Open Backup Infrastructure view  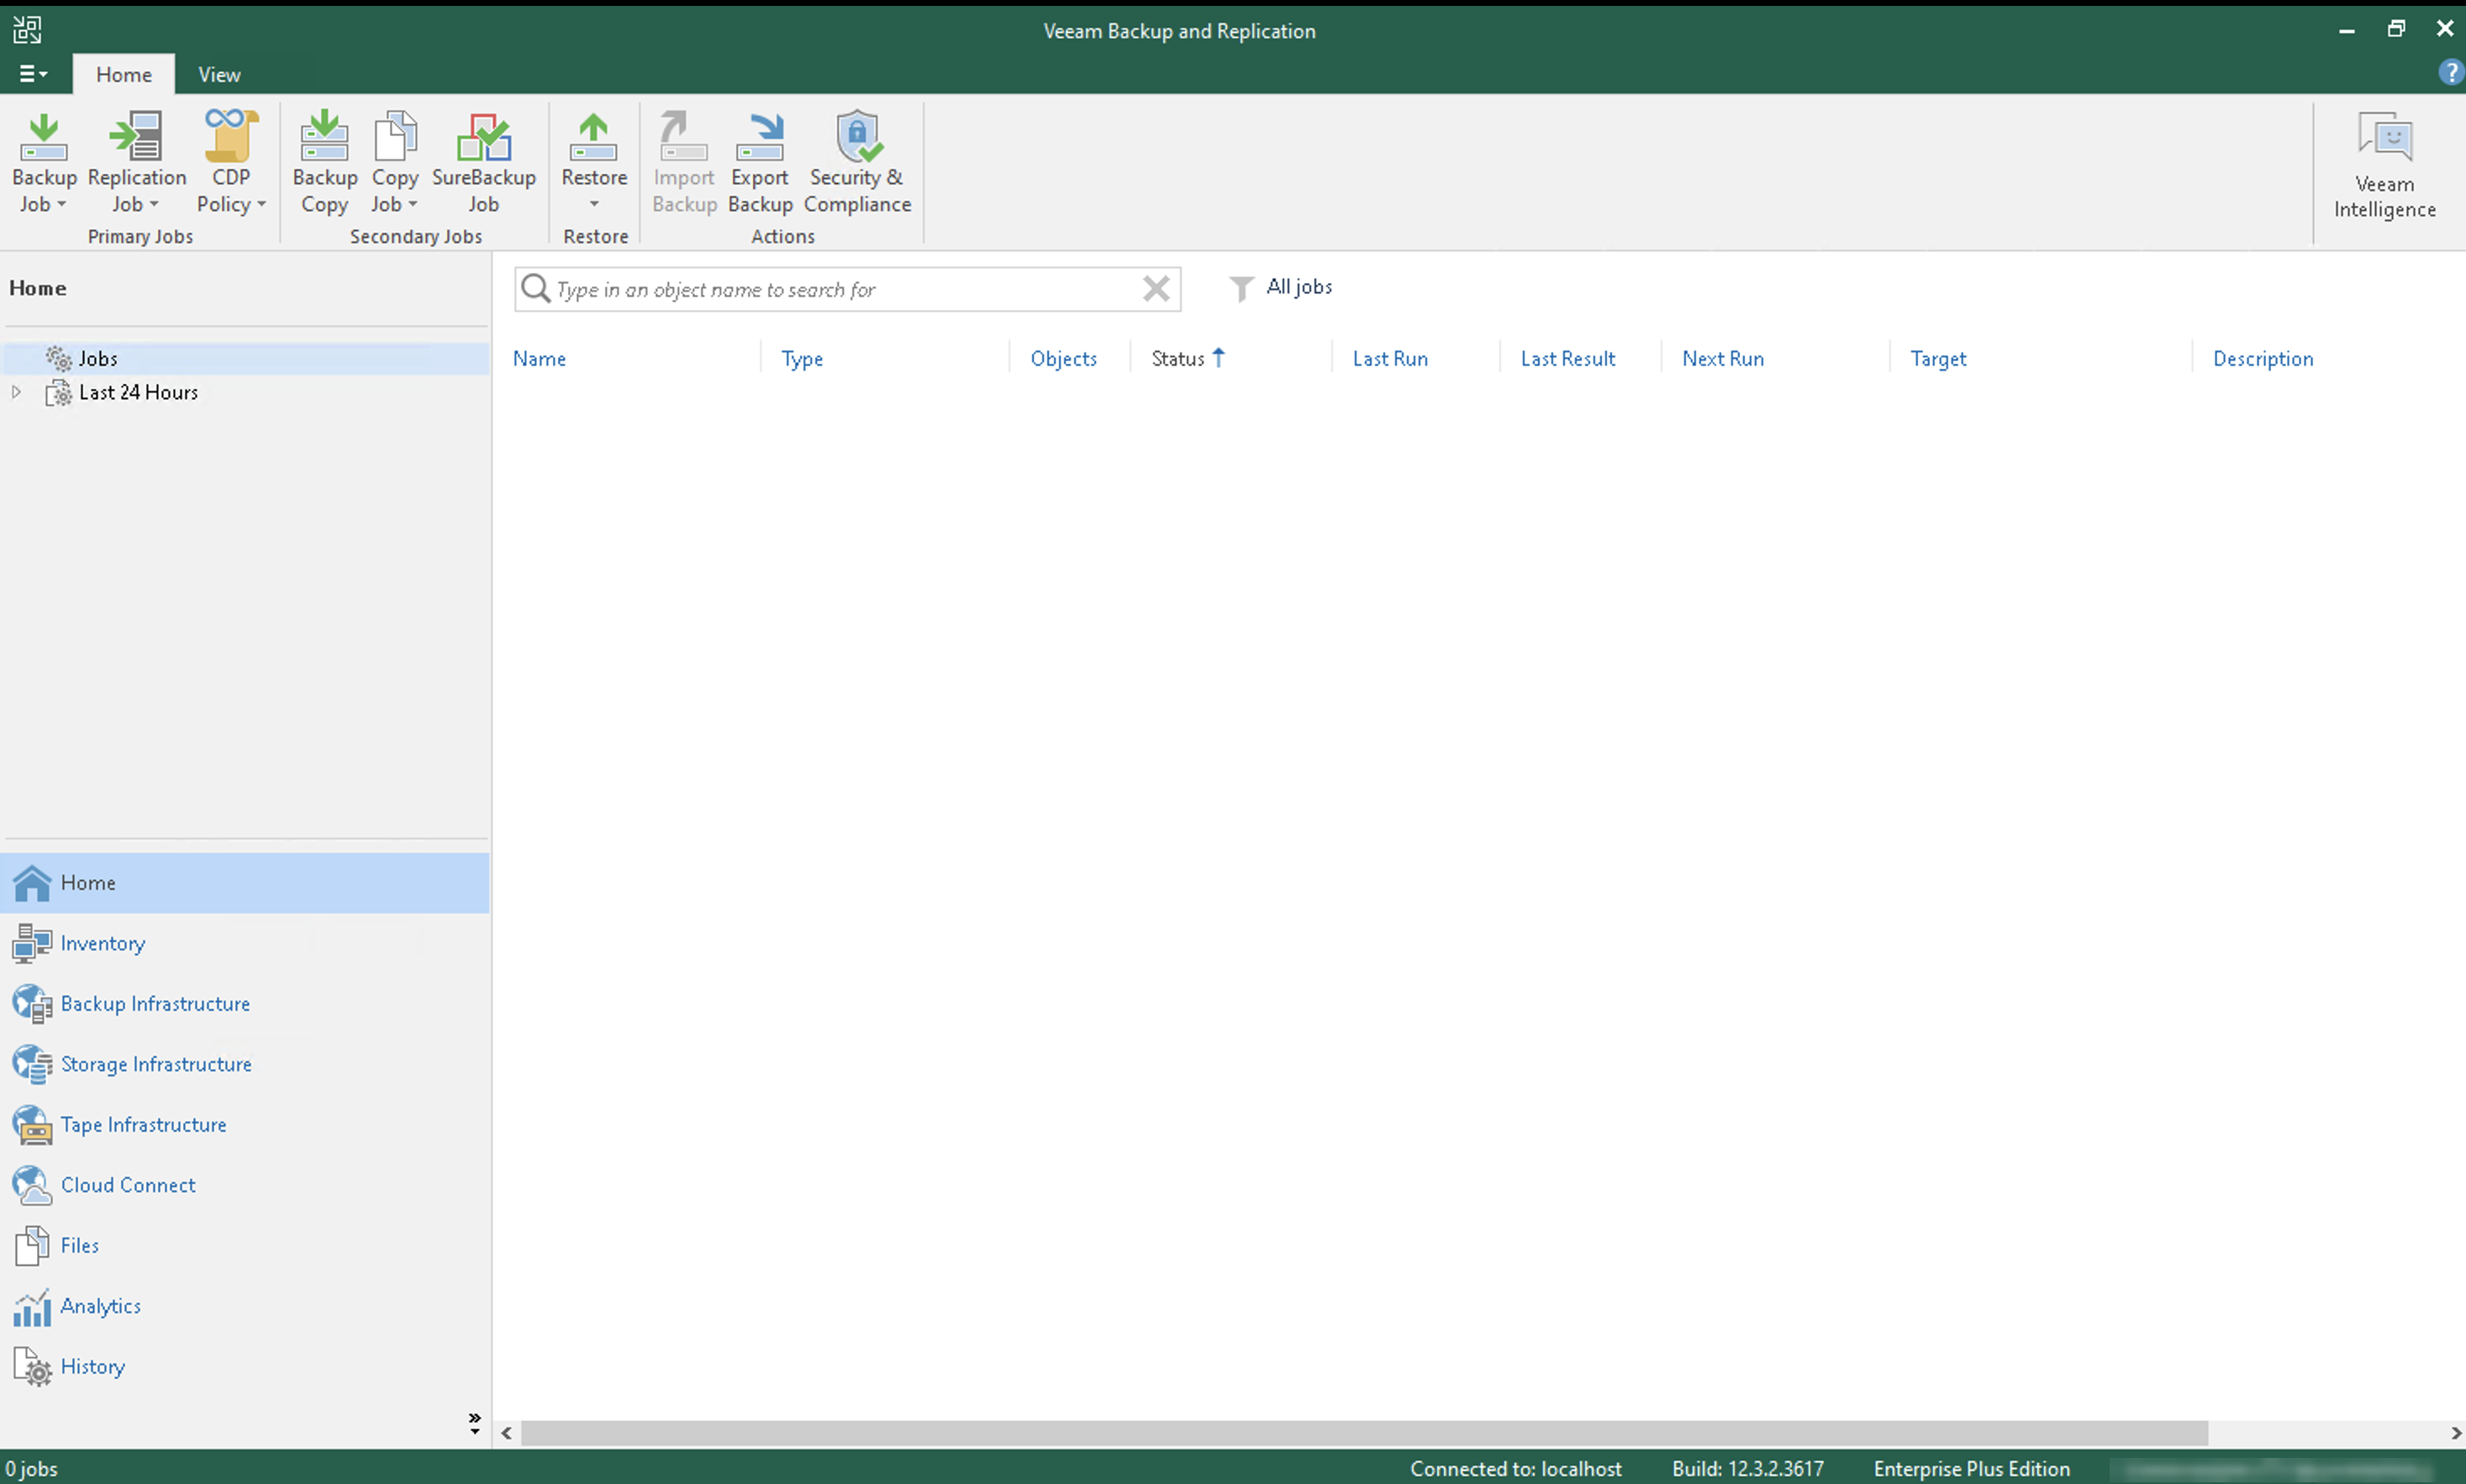click(x=245, y=1003)
